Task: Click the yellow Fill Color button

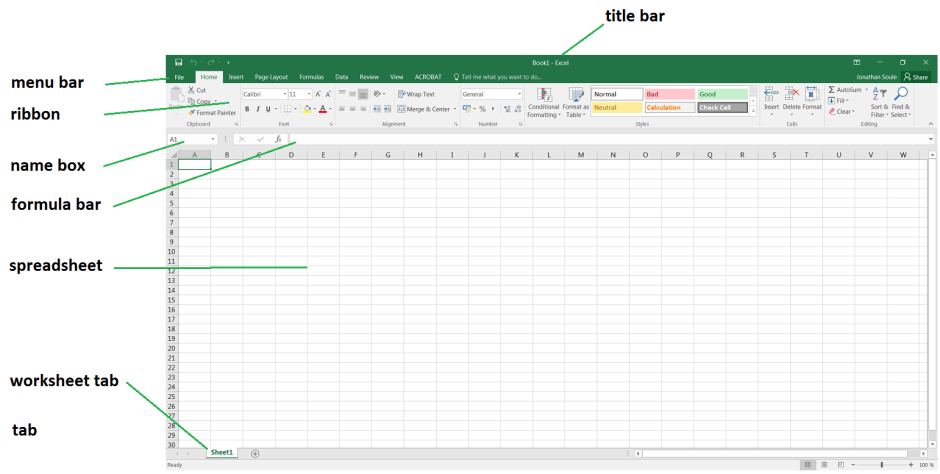Action: (x=307, y=109)
